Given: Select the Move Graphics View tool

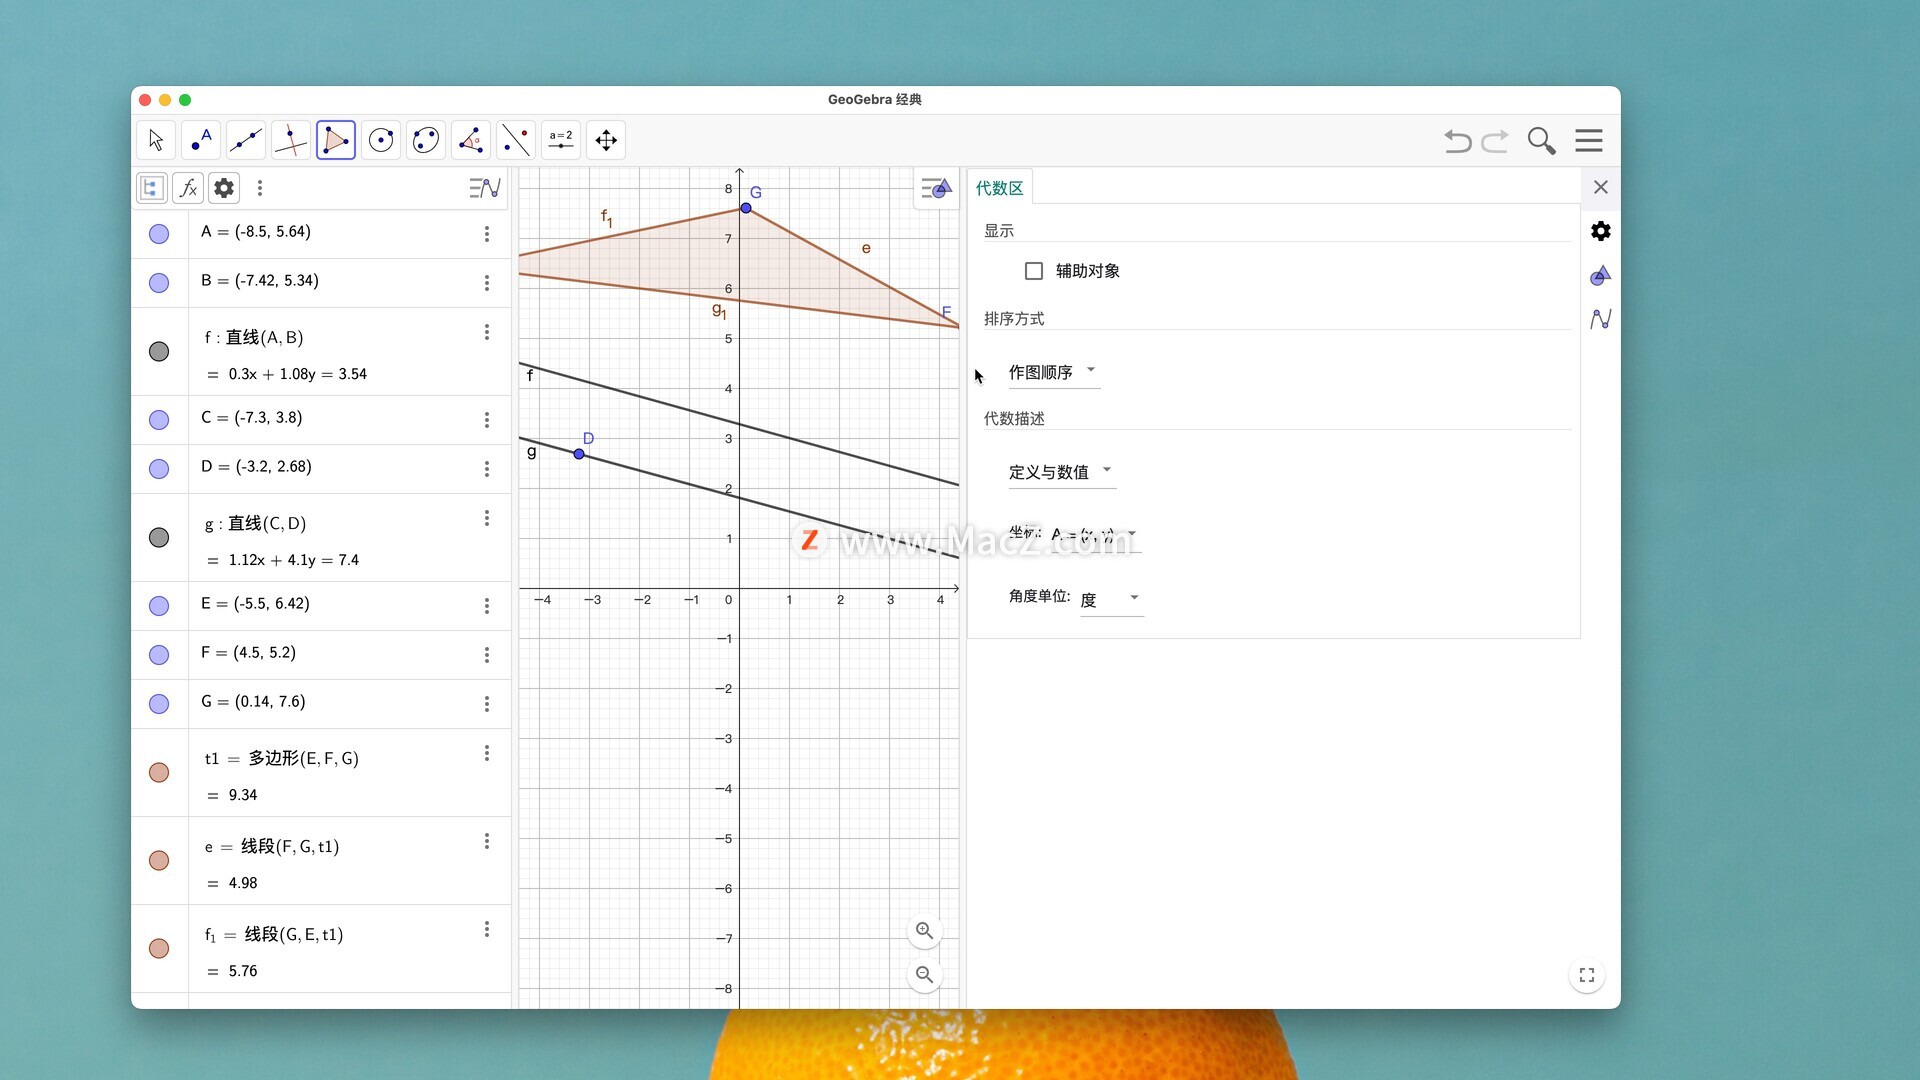Looking at the screenshot, I should coord(606,140).
